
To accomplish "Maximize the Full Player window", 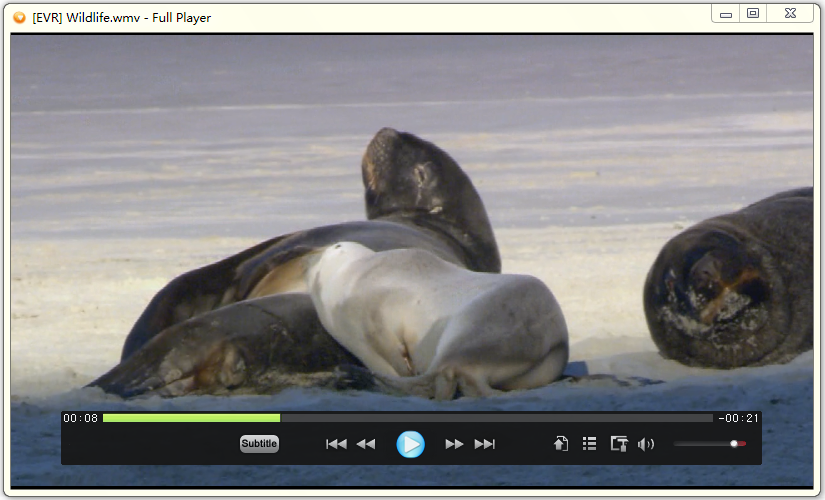I will coord(753,14).
